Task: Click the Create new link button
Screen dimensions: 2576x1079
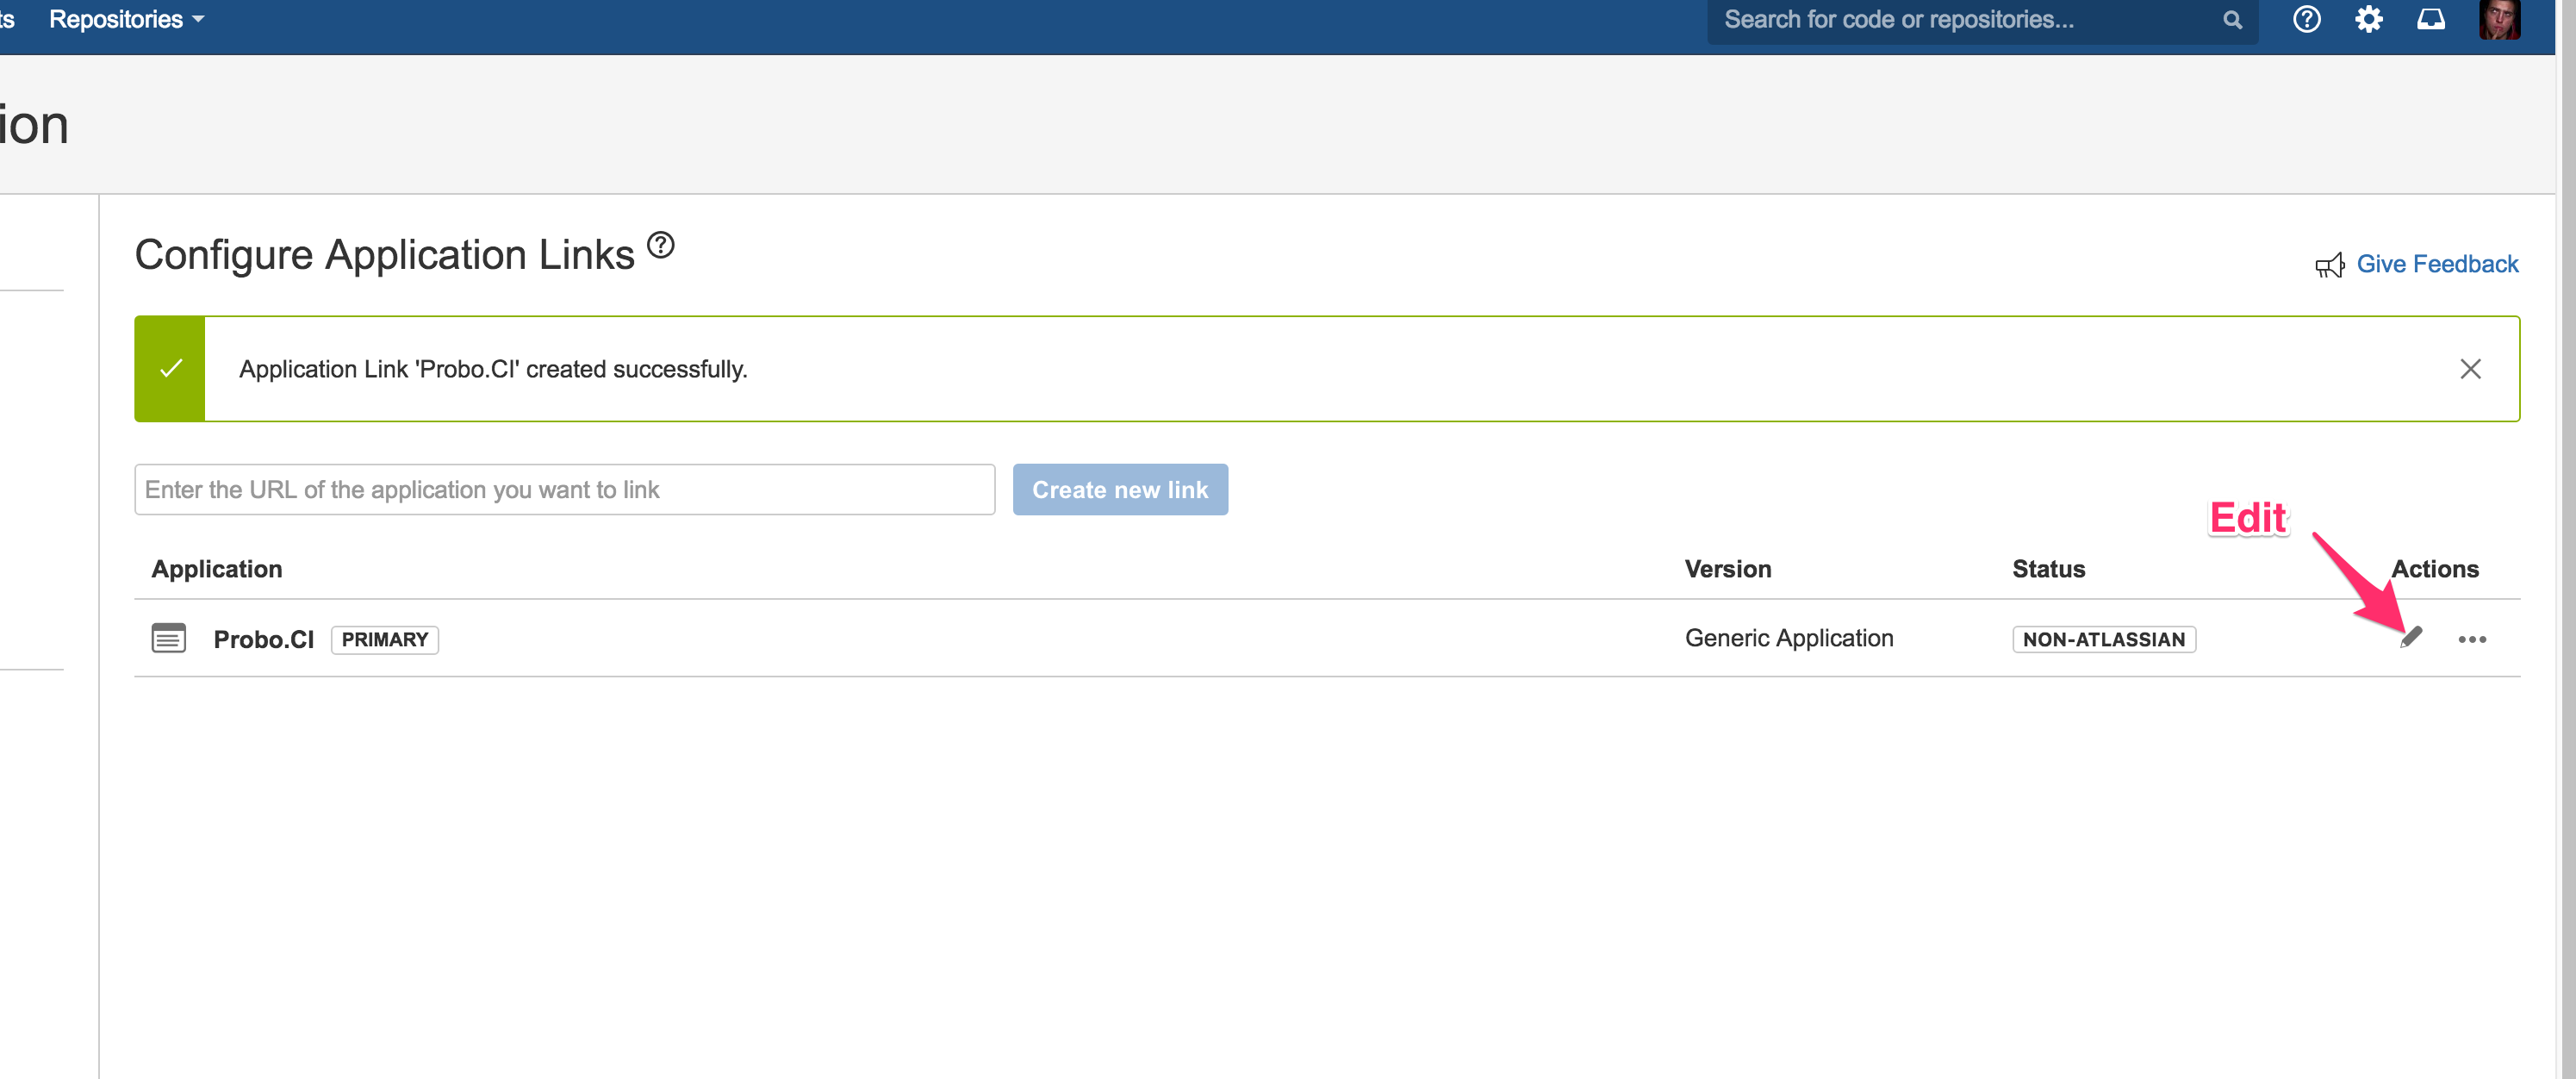Action: coord(1119,490)
